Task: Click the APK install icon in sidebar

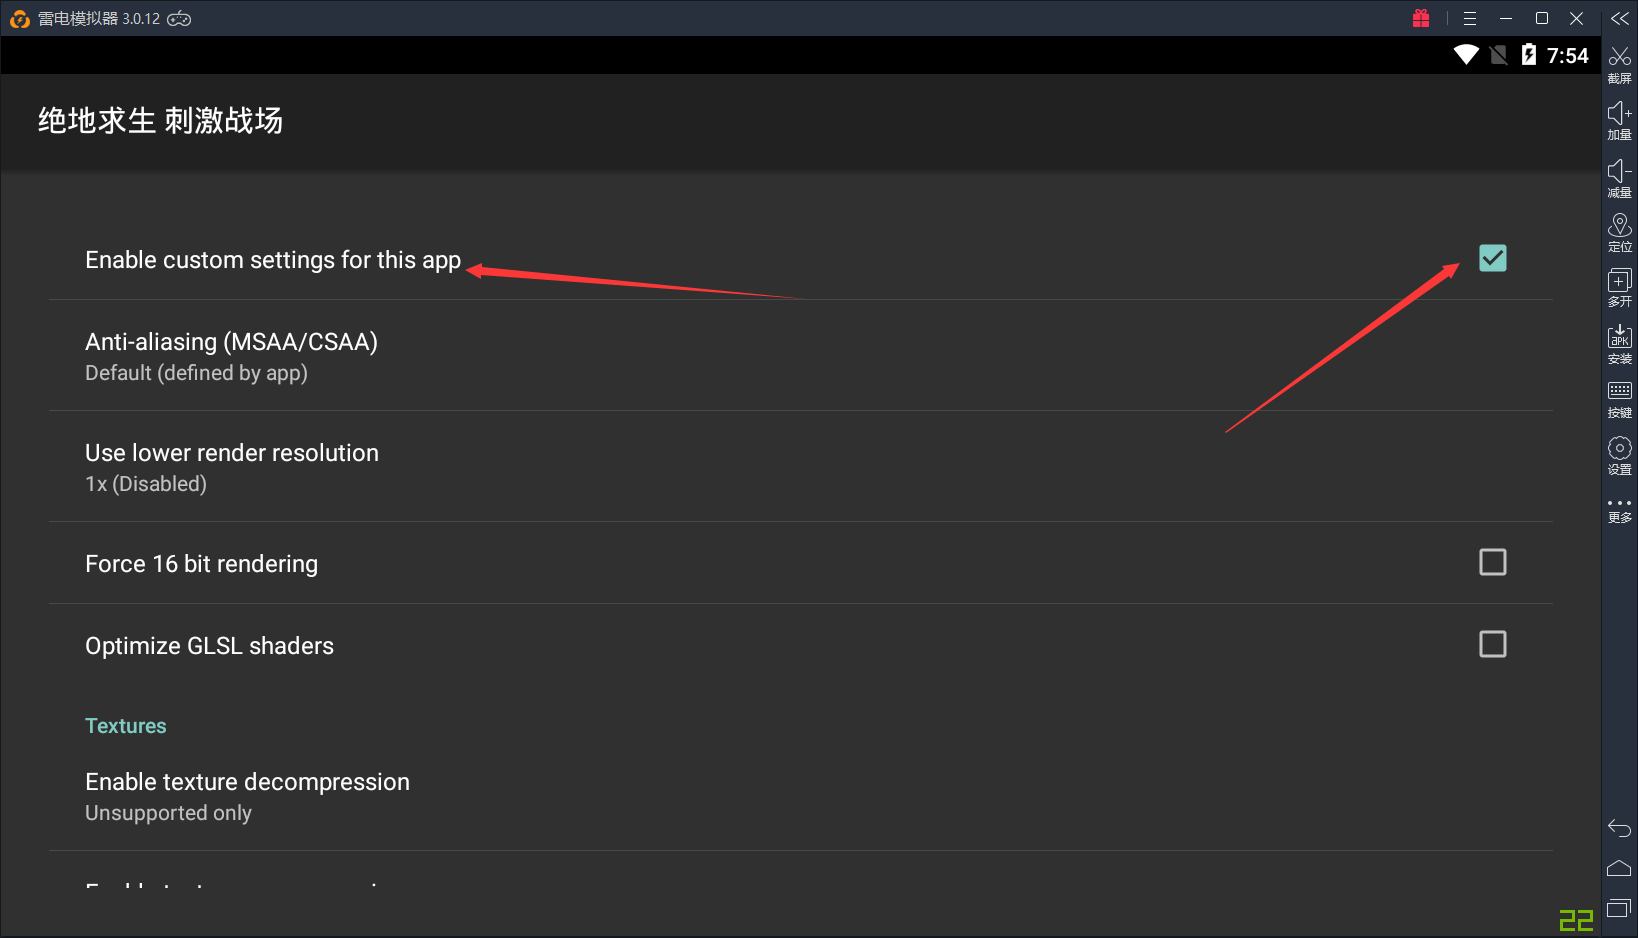Action: coord(1619,338)
